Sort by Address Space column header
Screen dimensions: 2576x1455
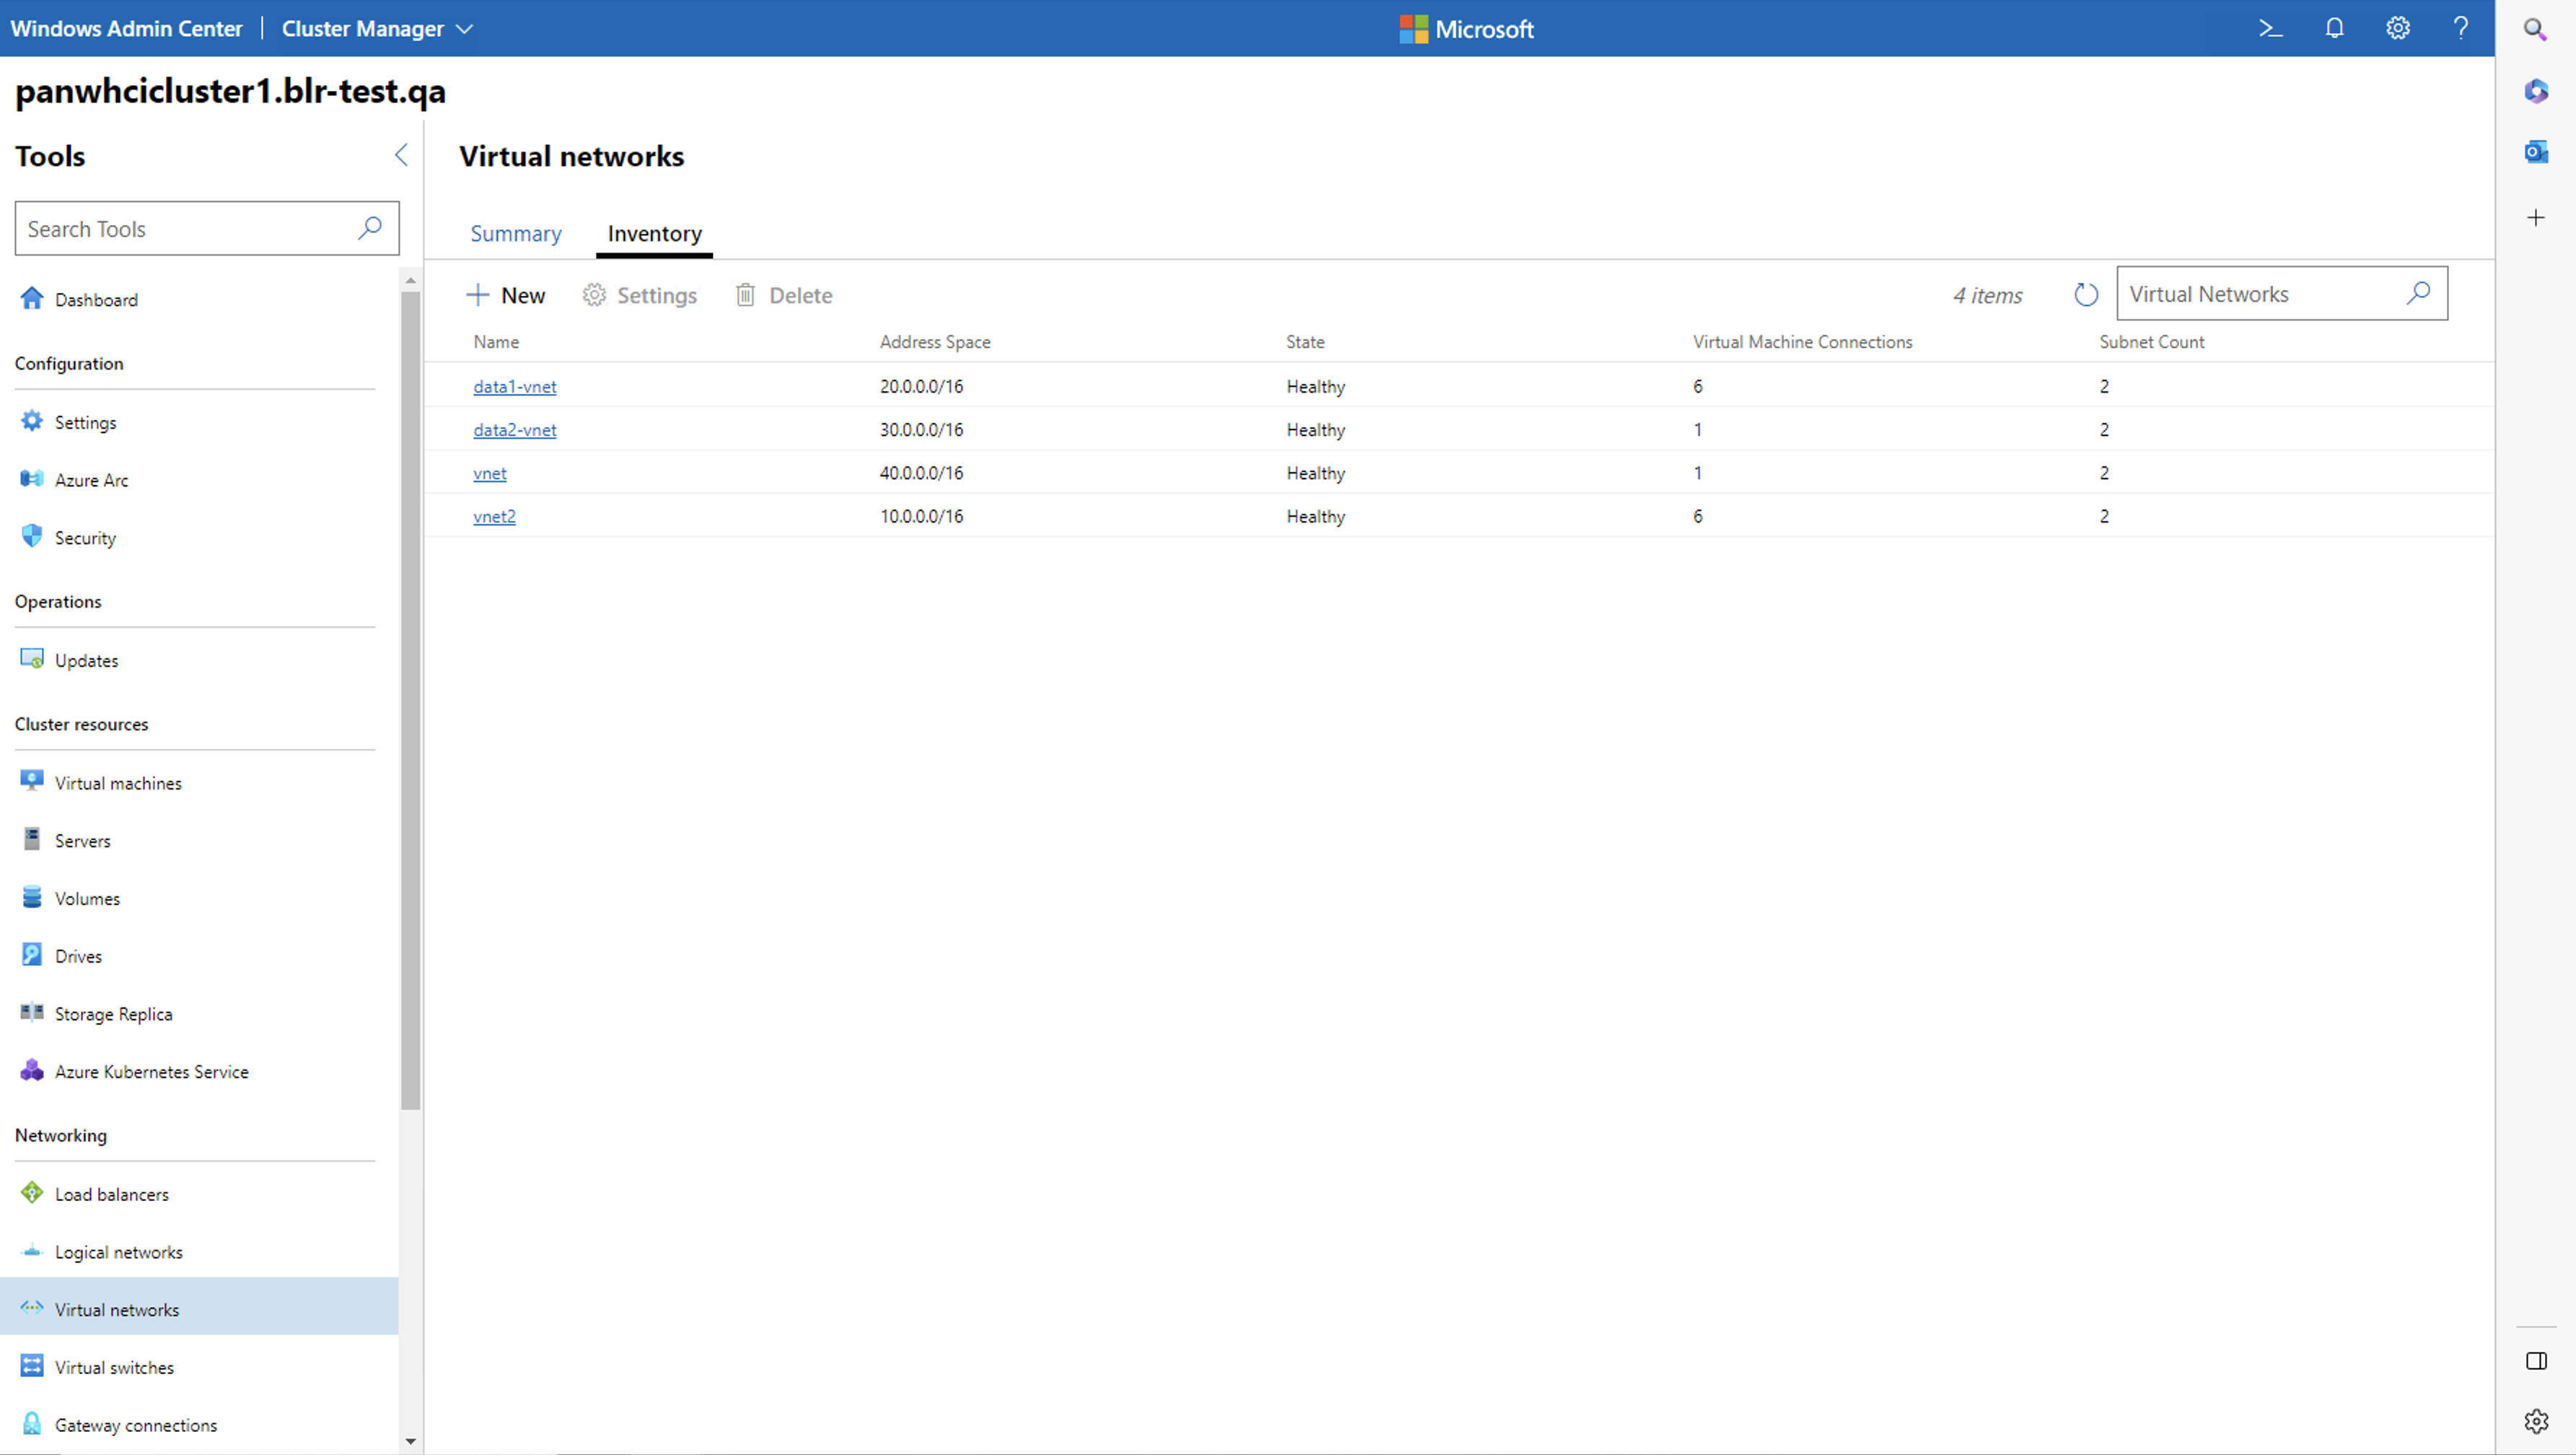[x=934, y=342]
